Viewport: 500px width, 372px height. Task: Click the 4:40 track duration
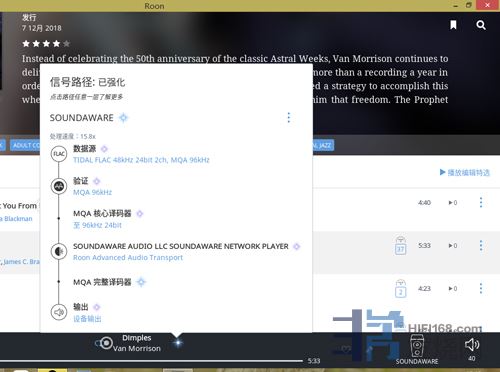pos(424,202)
